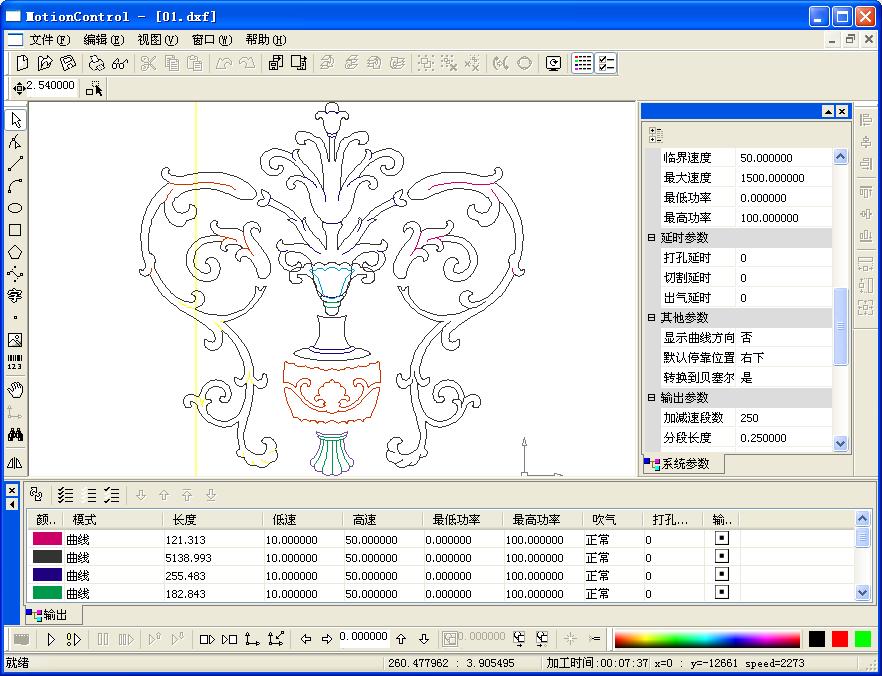This screenshot has height=676, width=882.
Task: Collapse the 其他参数 section
Action: pos(651,318)
